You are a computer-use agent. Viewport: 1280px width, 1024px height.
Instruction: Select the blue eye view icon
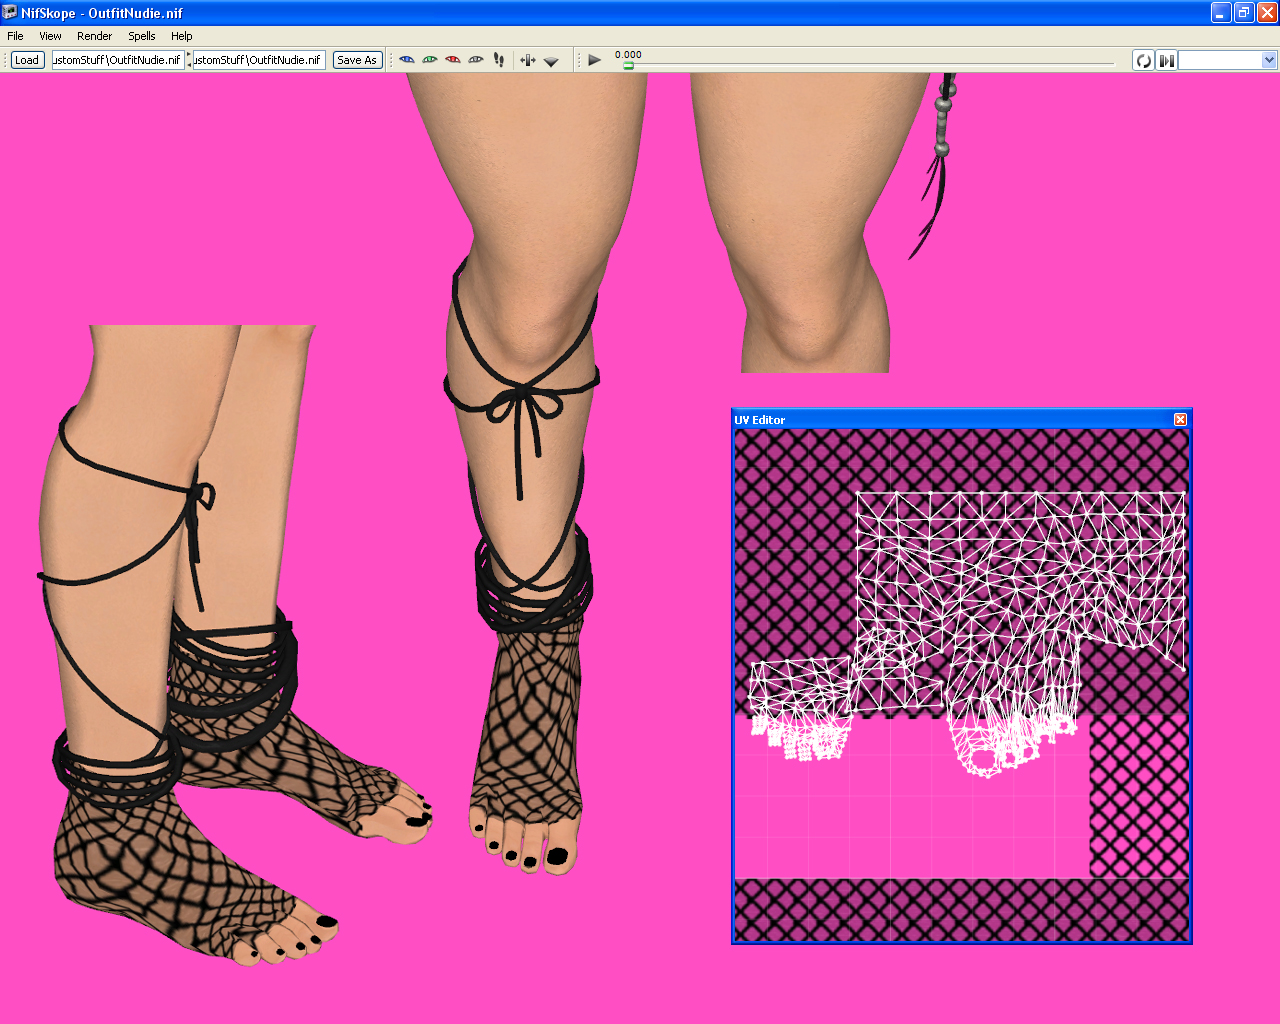pos(406,60)
